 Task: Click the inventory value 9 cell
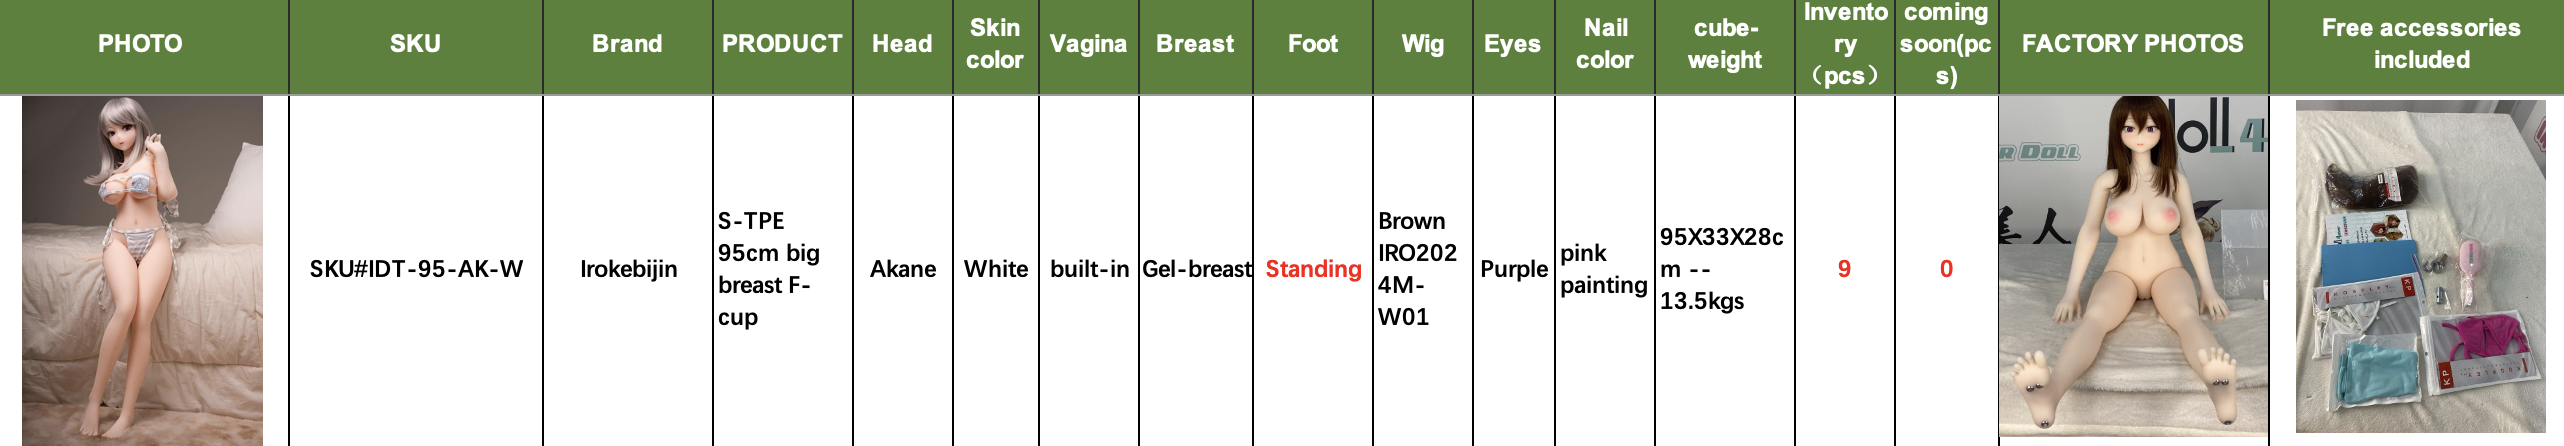coord(1844,269)
